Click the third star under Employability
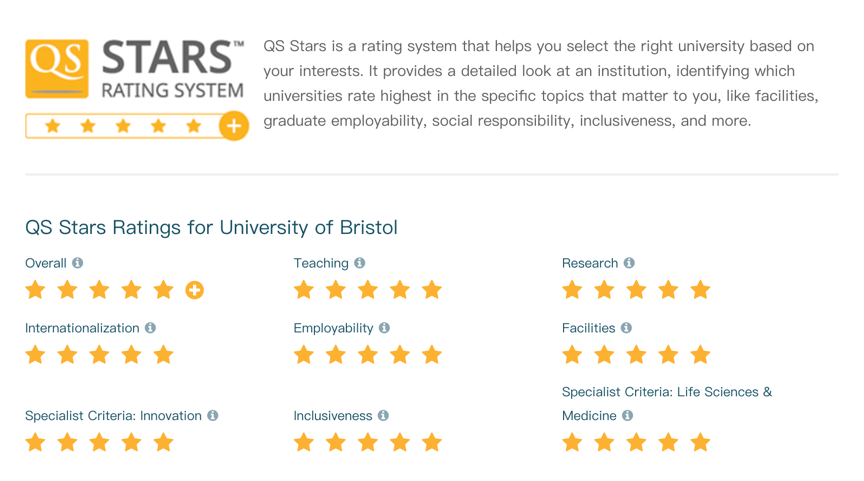 point(368,355)
